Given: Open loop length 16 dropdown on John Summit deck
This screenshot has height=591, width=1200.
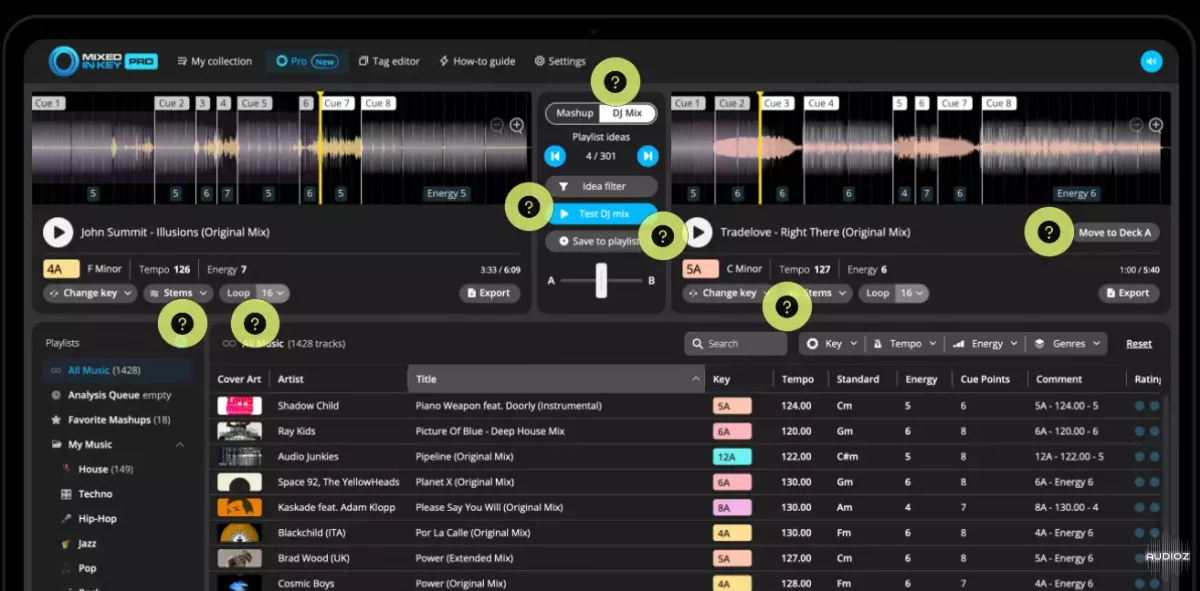Looking at the screenshot, I should pos(273,293).
